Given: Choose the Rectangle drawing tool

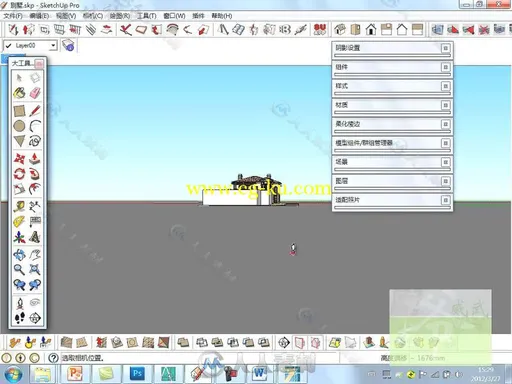Looking at the screenshot, I should [19, 111].
